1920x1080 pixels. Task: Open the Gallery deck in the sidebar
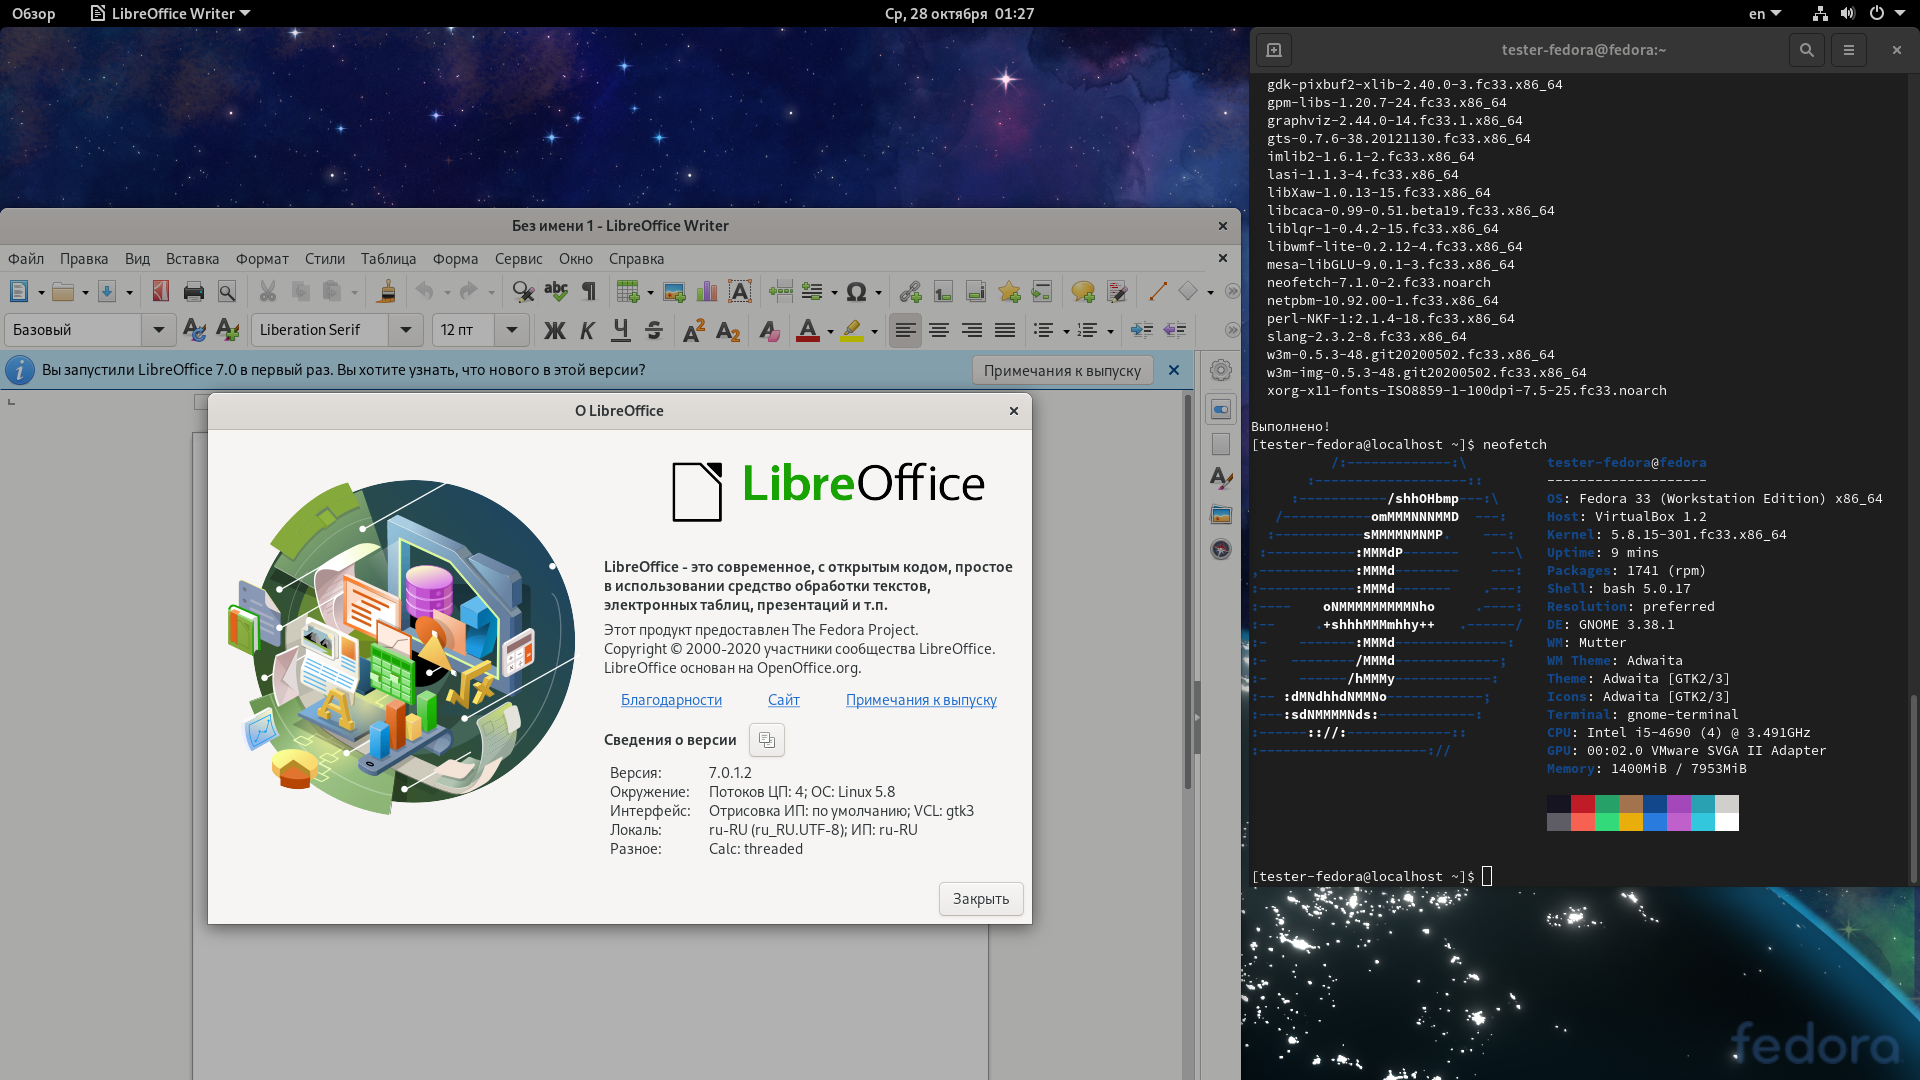[x=1221, y=514]
